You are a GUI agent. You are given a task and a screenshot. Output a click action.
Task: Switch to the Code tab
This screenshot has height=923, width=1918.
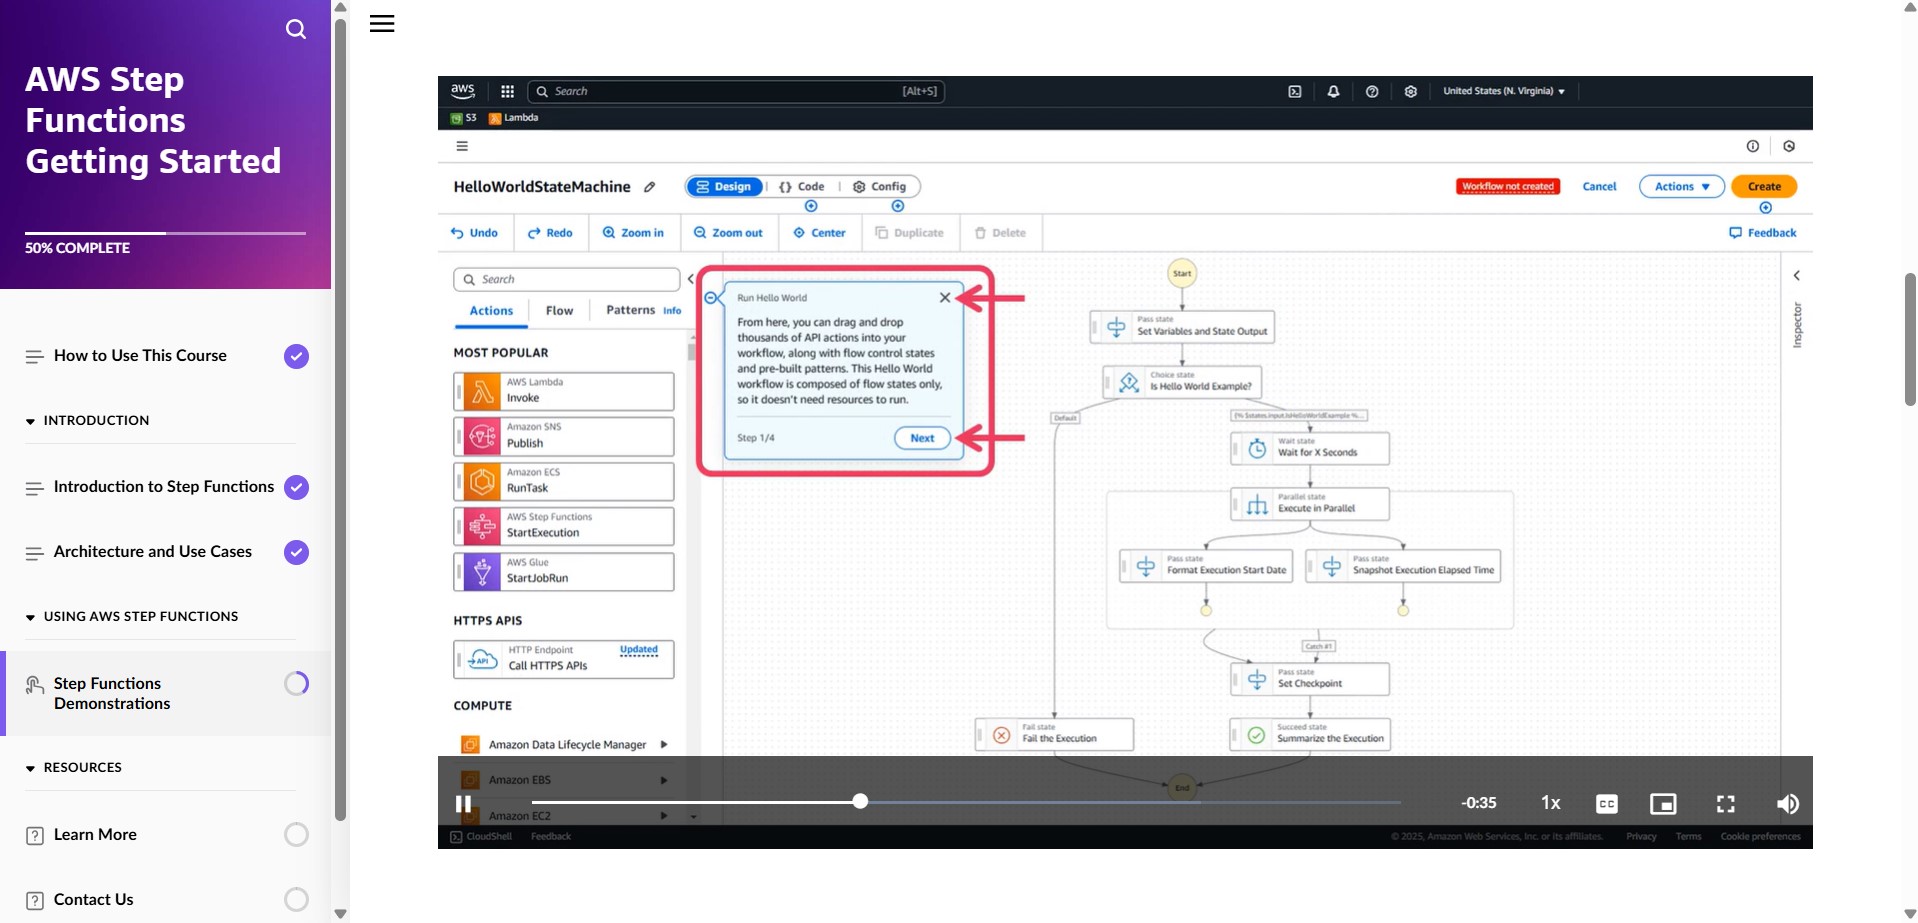802,187
